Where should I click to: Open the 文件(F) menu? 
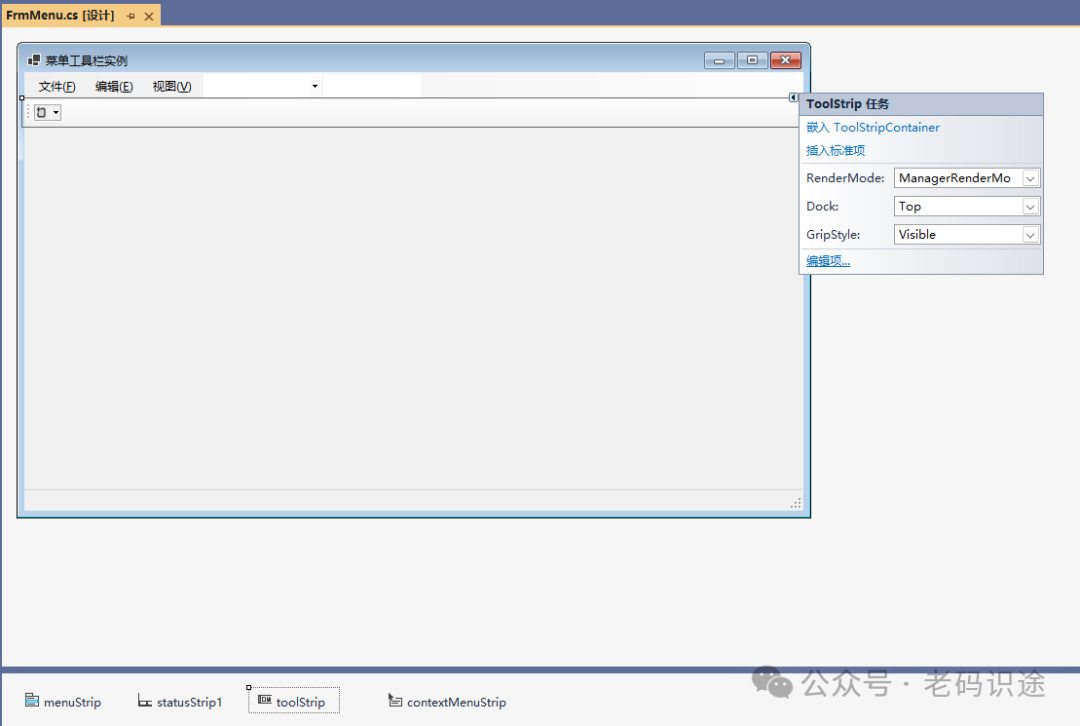point(56,86)
